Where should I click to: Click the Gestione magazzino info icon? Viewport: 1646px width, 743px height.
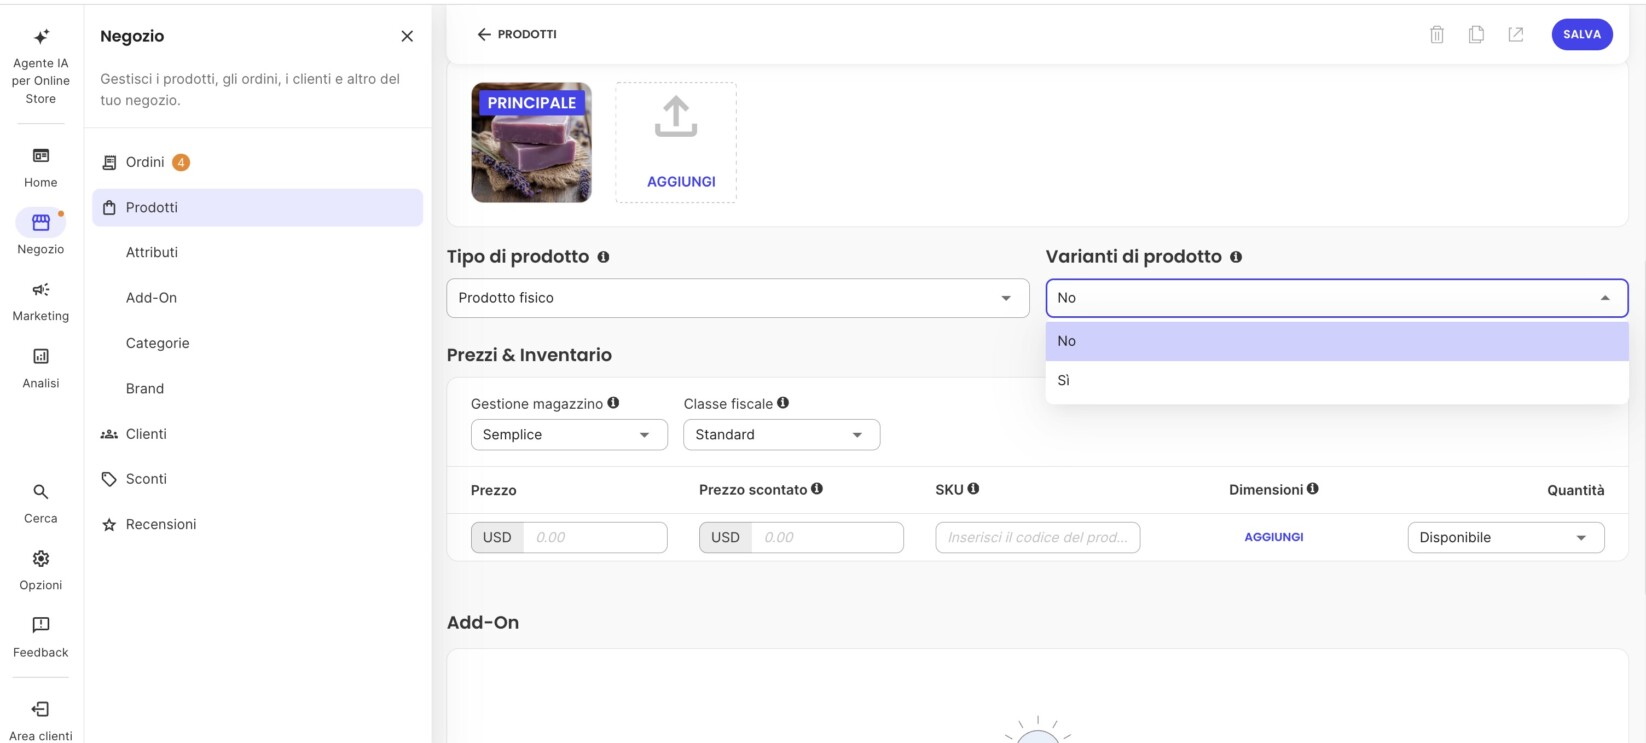pos(613,403)
